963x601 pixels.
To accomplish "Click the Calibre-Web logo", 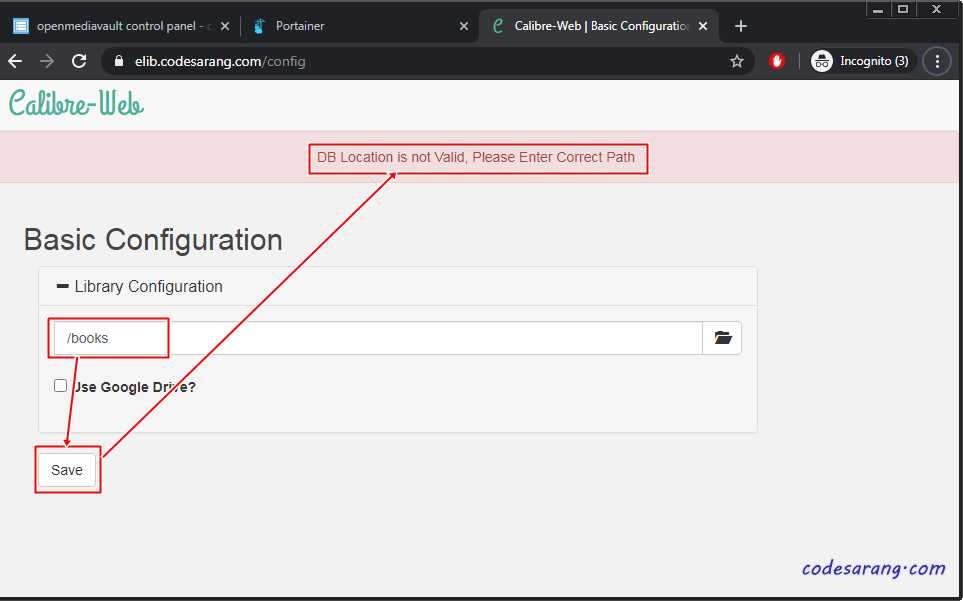I will [x=76, y=103].
